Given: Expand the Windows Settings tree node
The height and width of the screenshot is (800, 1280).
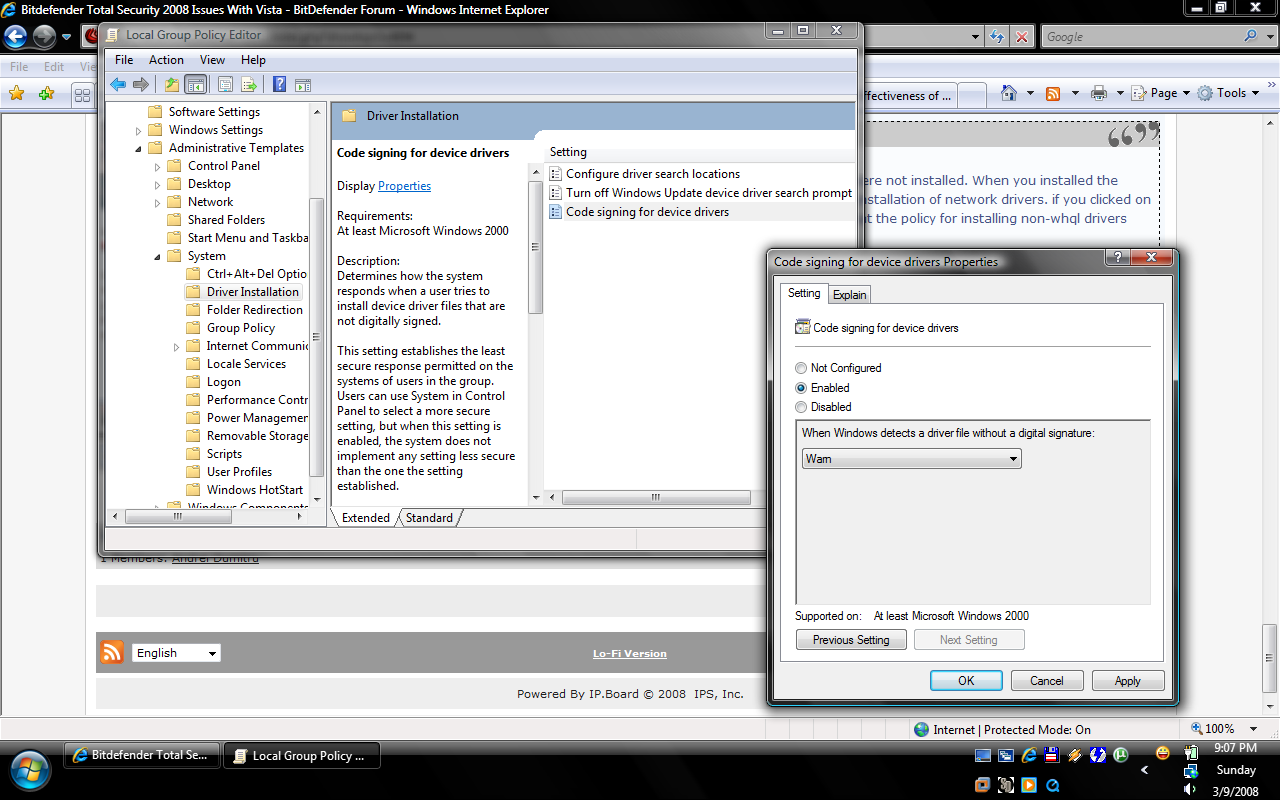Looking at the screenshot, I should (x=138, y=131).
